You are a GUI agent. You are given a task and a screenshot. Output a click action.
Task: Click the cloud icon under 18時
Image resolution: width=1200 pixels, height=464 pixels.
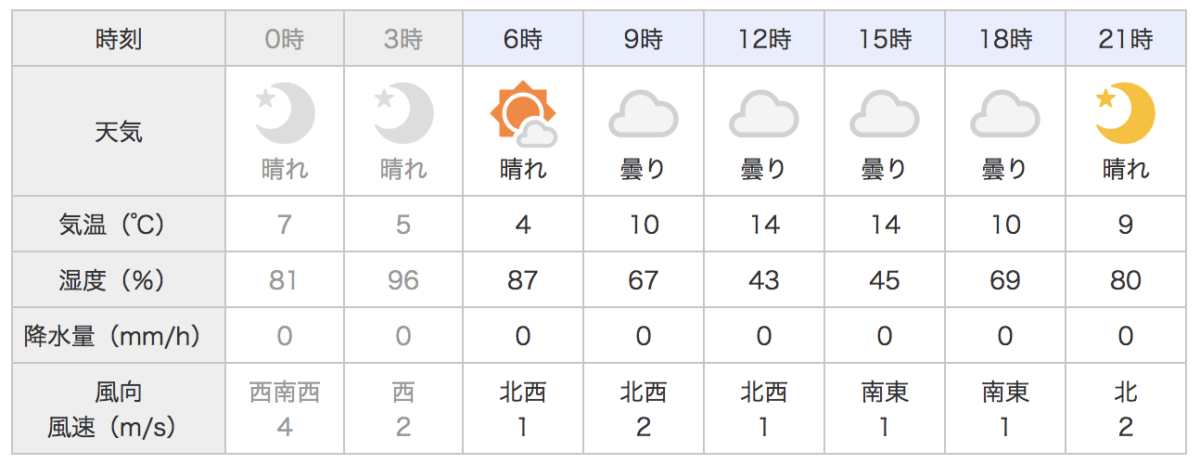pos(1005,114)
